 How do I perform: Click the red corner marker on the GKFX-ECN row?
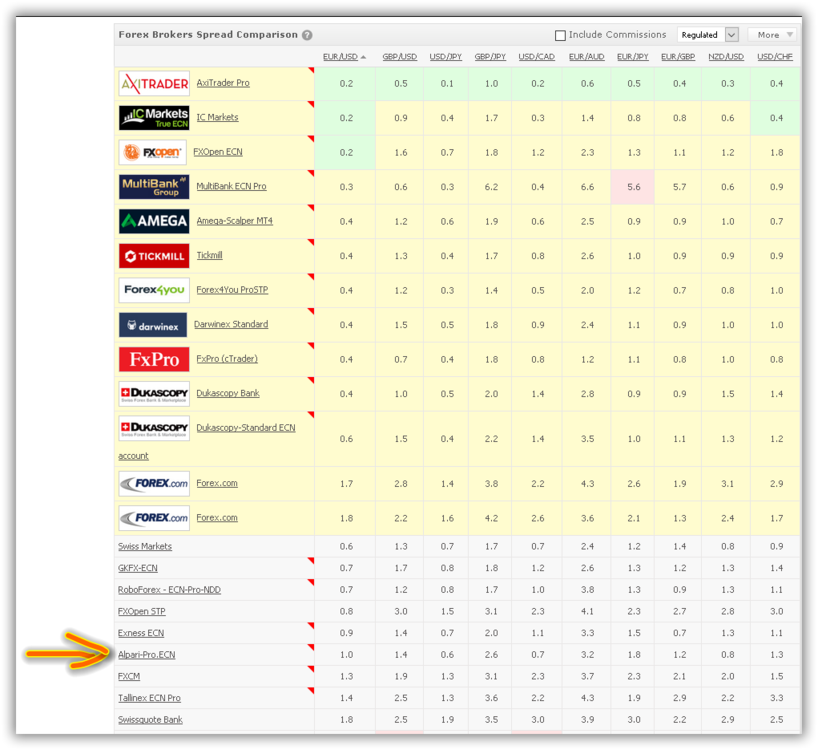click(311, 561)
